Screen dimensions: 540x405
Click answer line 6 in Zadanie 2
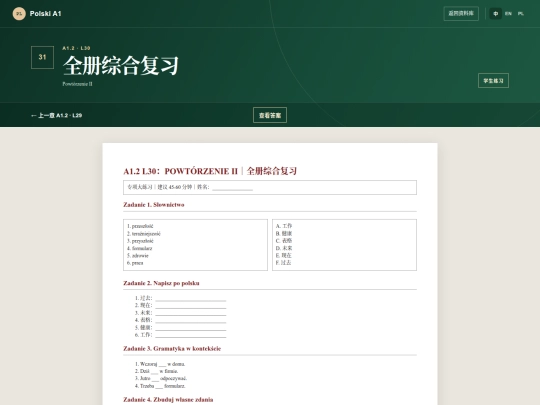[x=191, y=335]
